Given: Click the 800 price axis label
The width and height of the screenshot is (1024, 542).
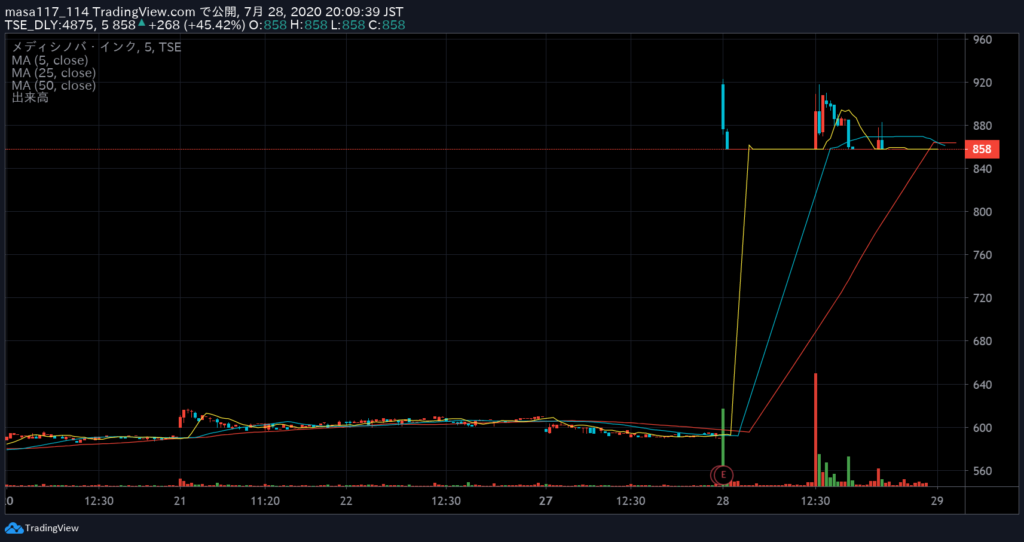Looking at the screenshot, I should click(x=982, y=212).
